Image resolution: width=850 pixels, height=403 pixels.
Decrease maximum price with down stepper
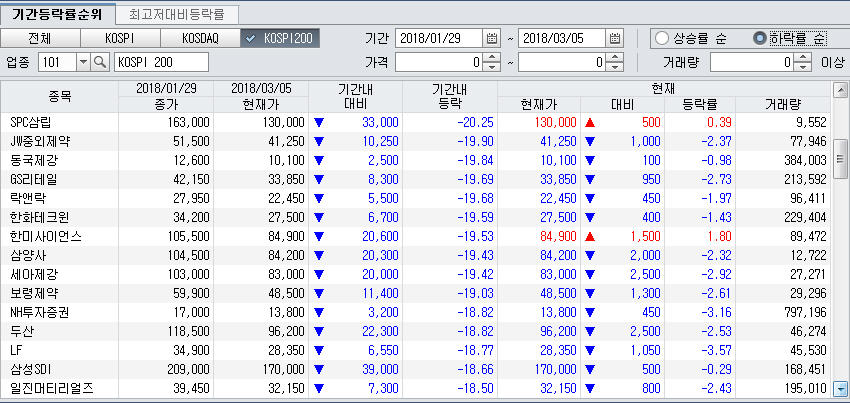[x=615, y=67]
